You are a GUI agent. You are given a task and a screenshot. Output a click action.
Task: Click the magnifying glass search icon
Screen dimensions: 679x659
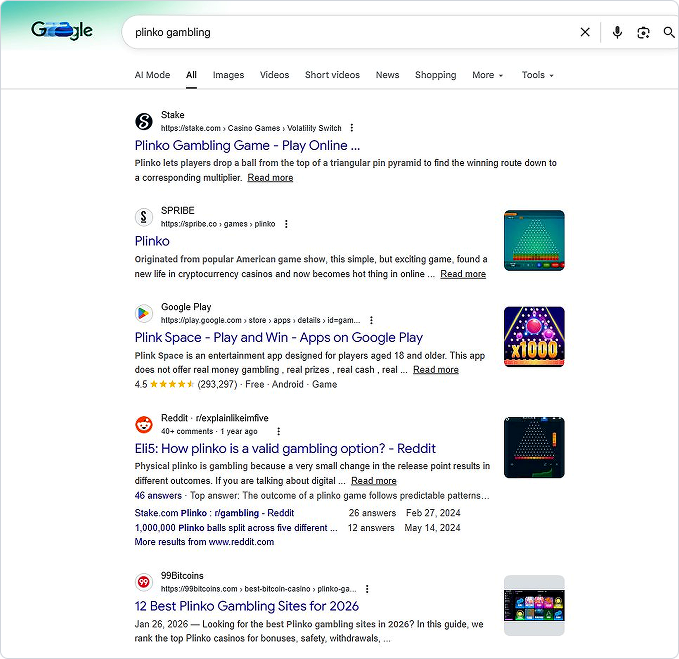pyautogui.click(x=669, y=32)
